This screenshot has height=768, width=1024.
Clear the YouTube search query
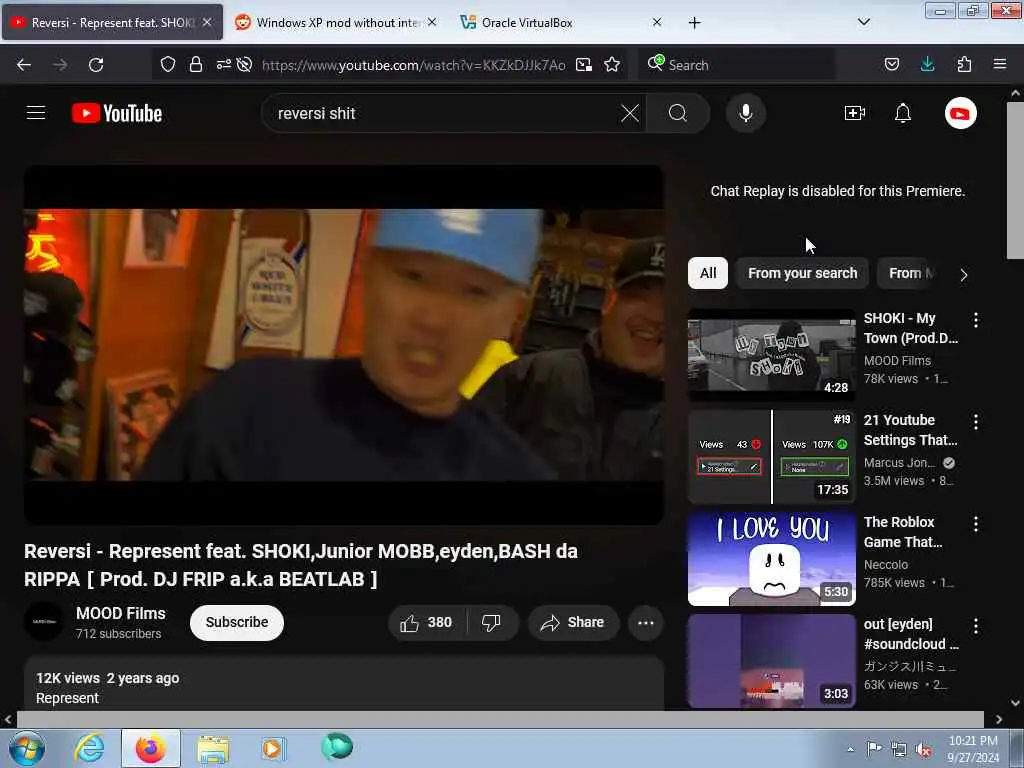pyautogui.click(x=630, y=113)
